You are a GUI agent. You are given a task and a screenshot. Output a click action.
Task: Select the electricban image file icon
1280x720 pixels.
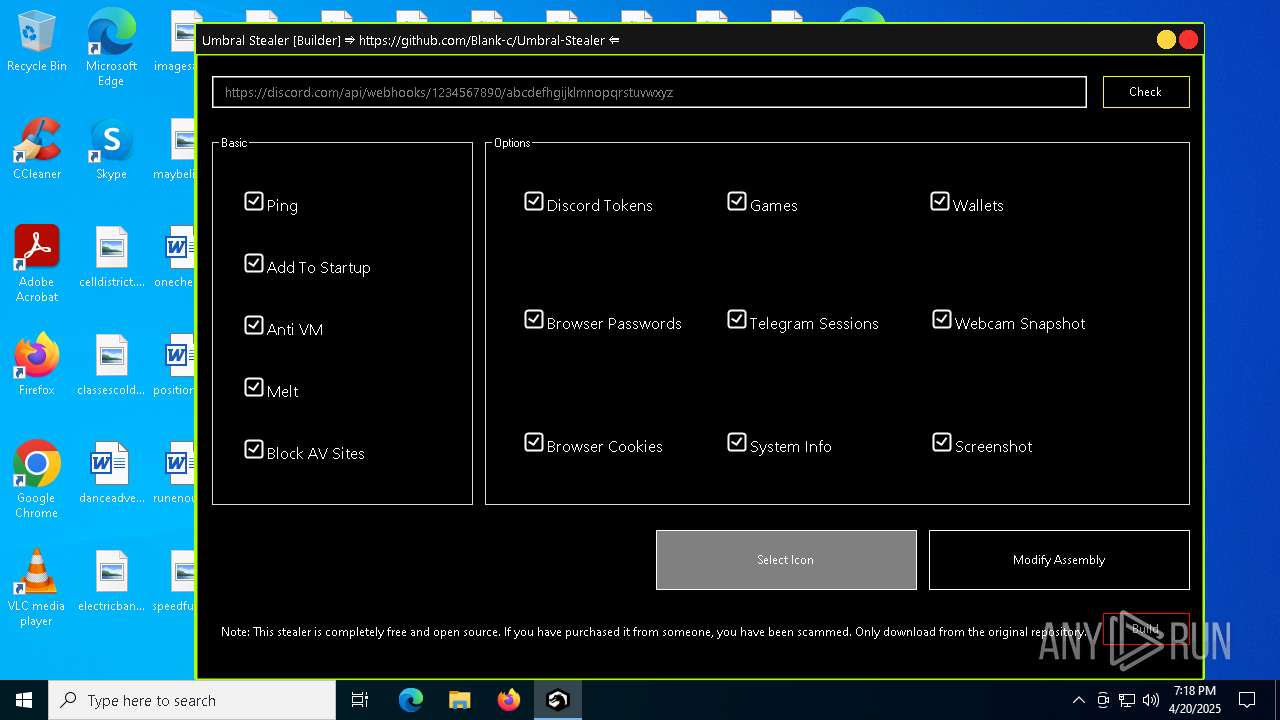coord(111,581)
